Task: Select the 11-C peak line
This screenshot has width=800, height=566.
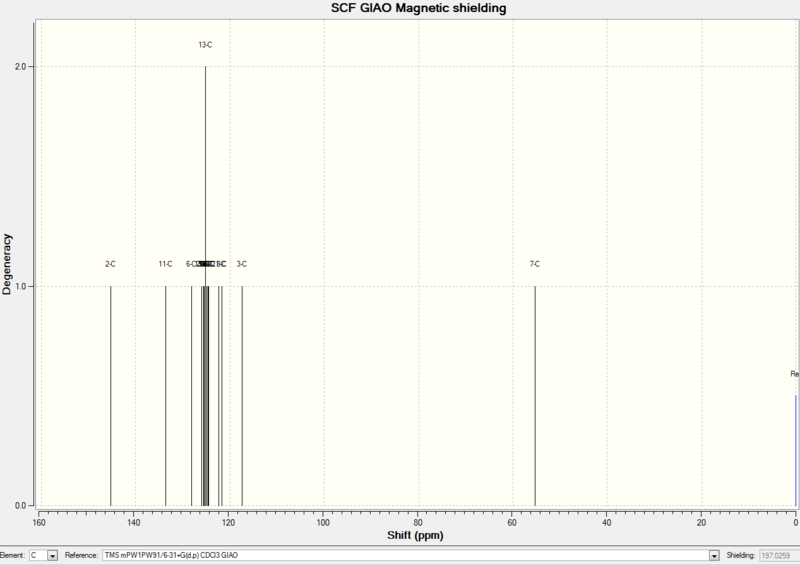Action: 166,396
